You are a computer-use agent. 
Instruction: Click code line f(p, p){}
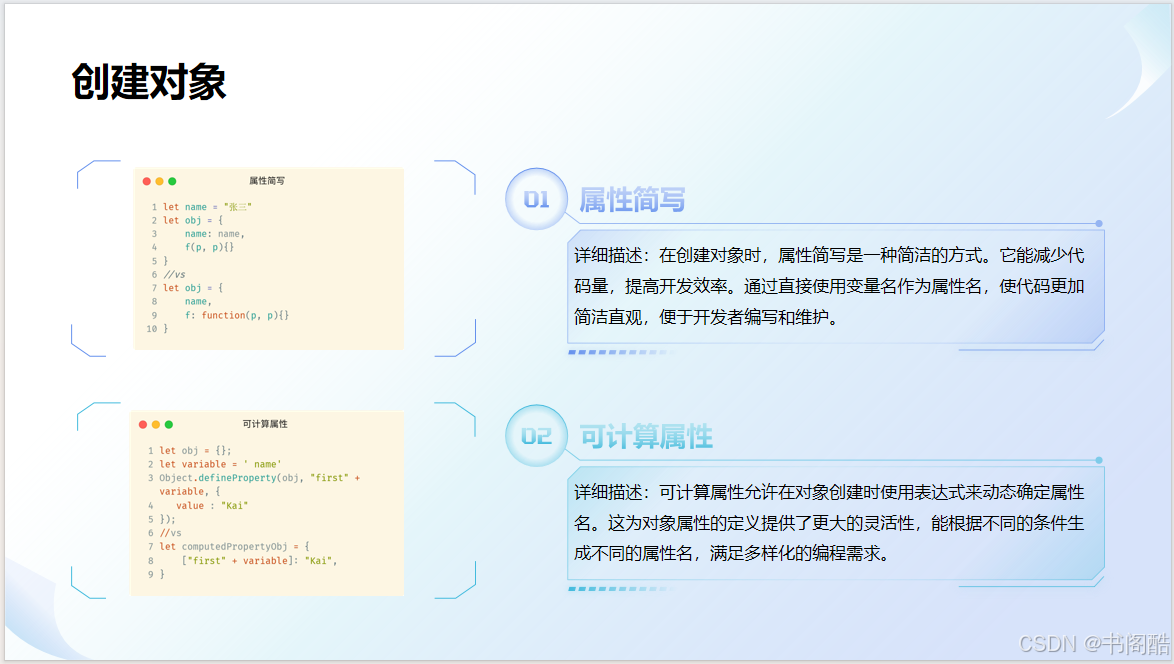[210, 247]
